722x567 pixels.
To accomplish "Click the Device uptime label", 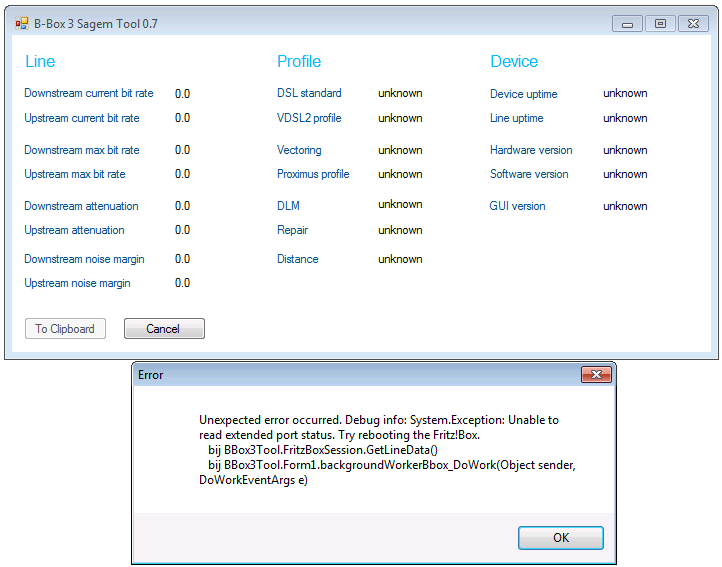I will [524, 94].
